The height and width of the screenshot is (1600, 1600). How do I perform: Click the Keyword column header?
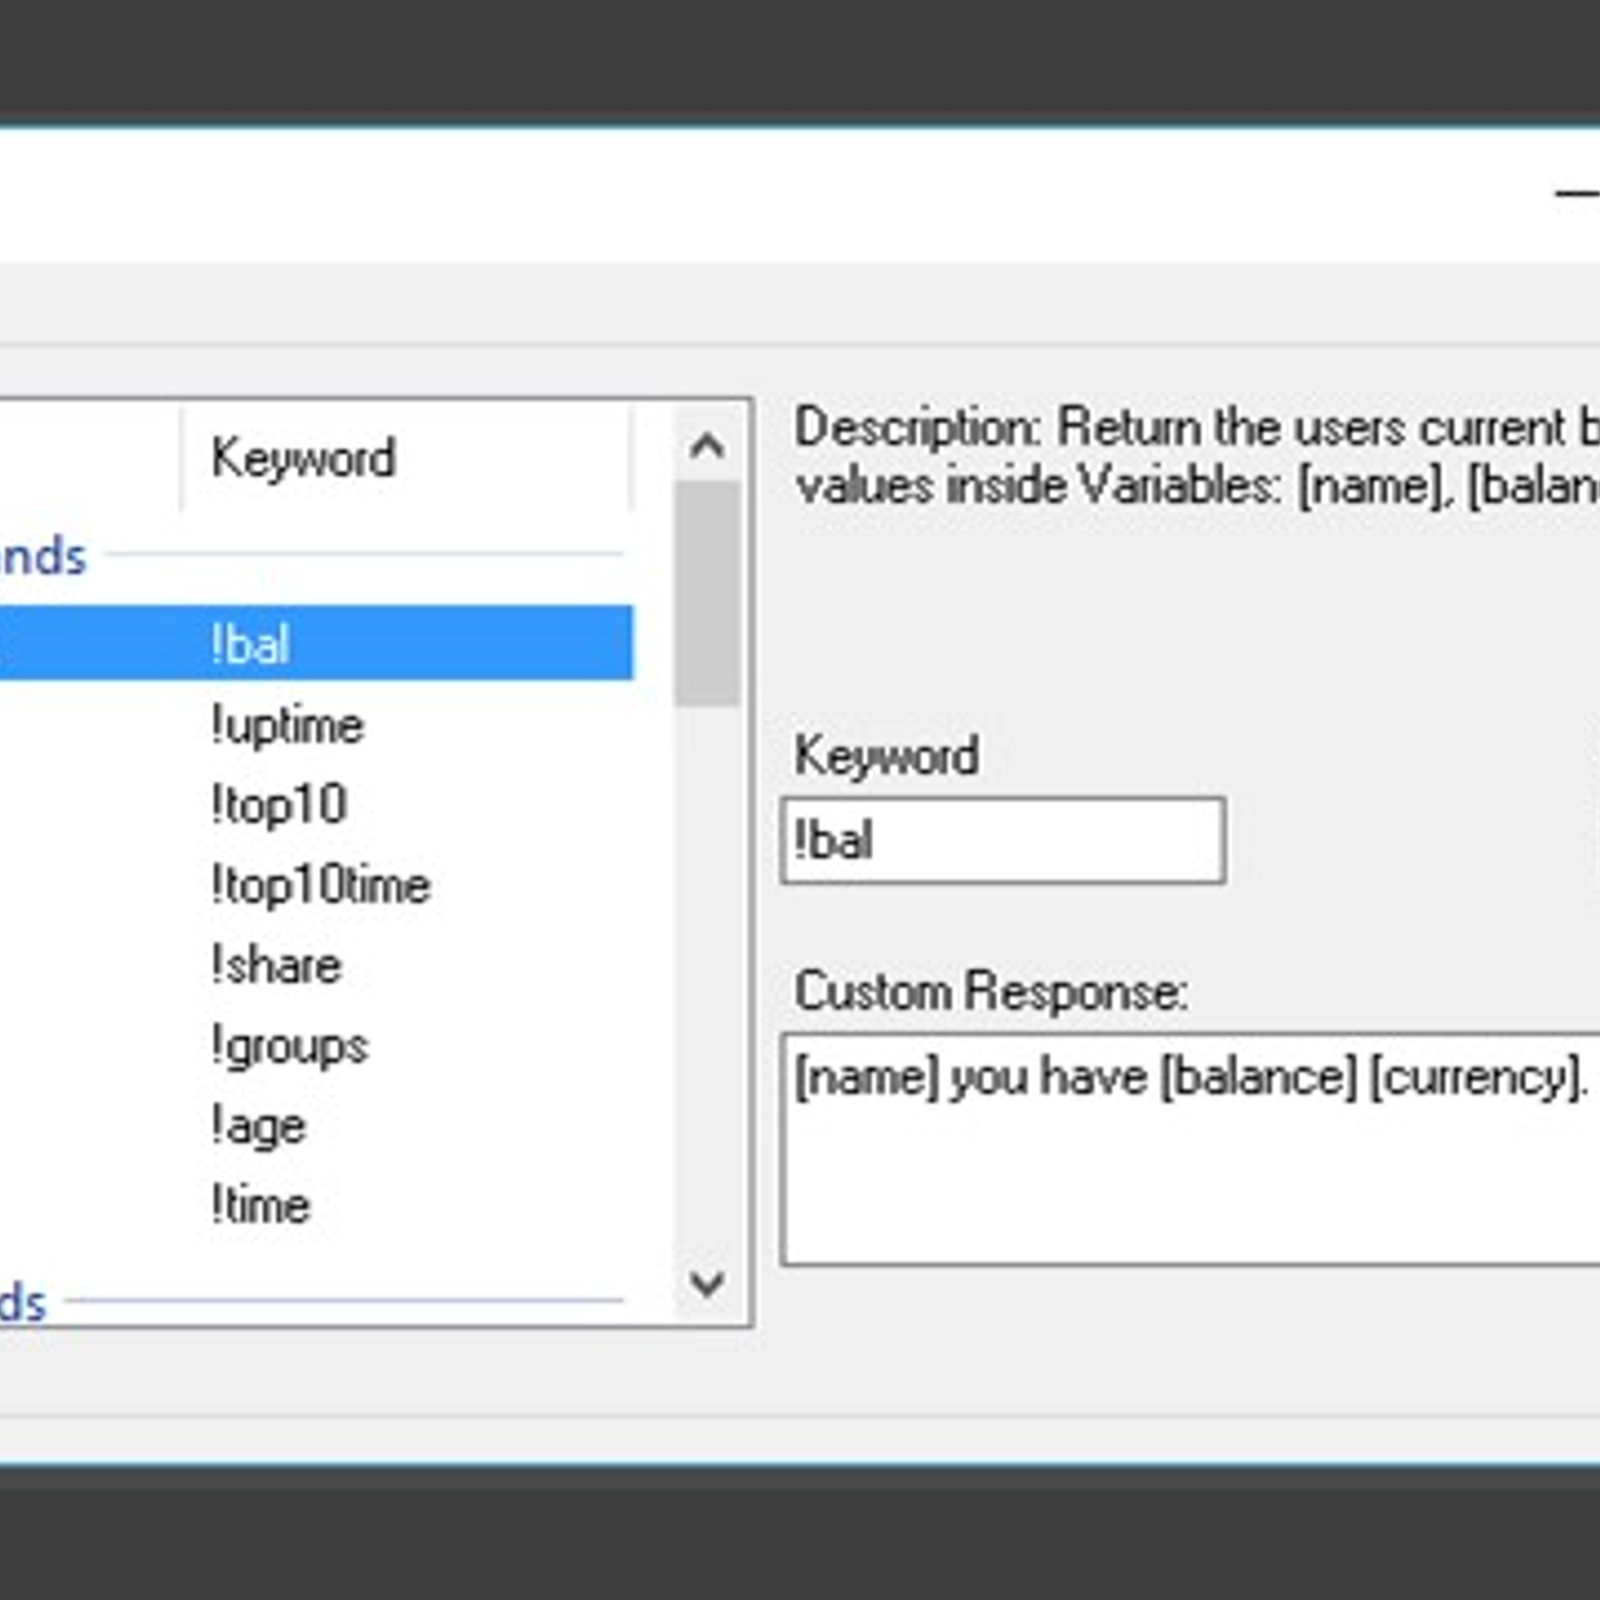(x=406, y=458)
